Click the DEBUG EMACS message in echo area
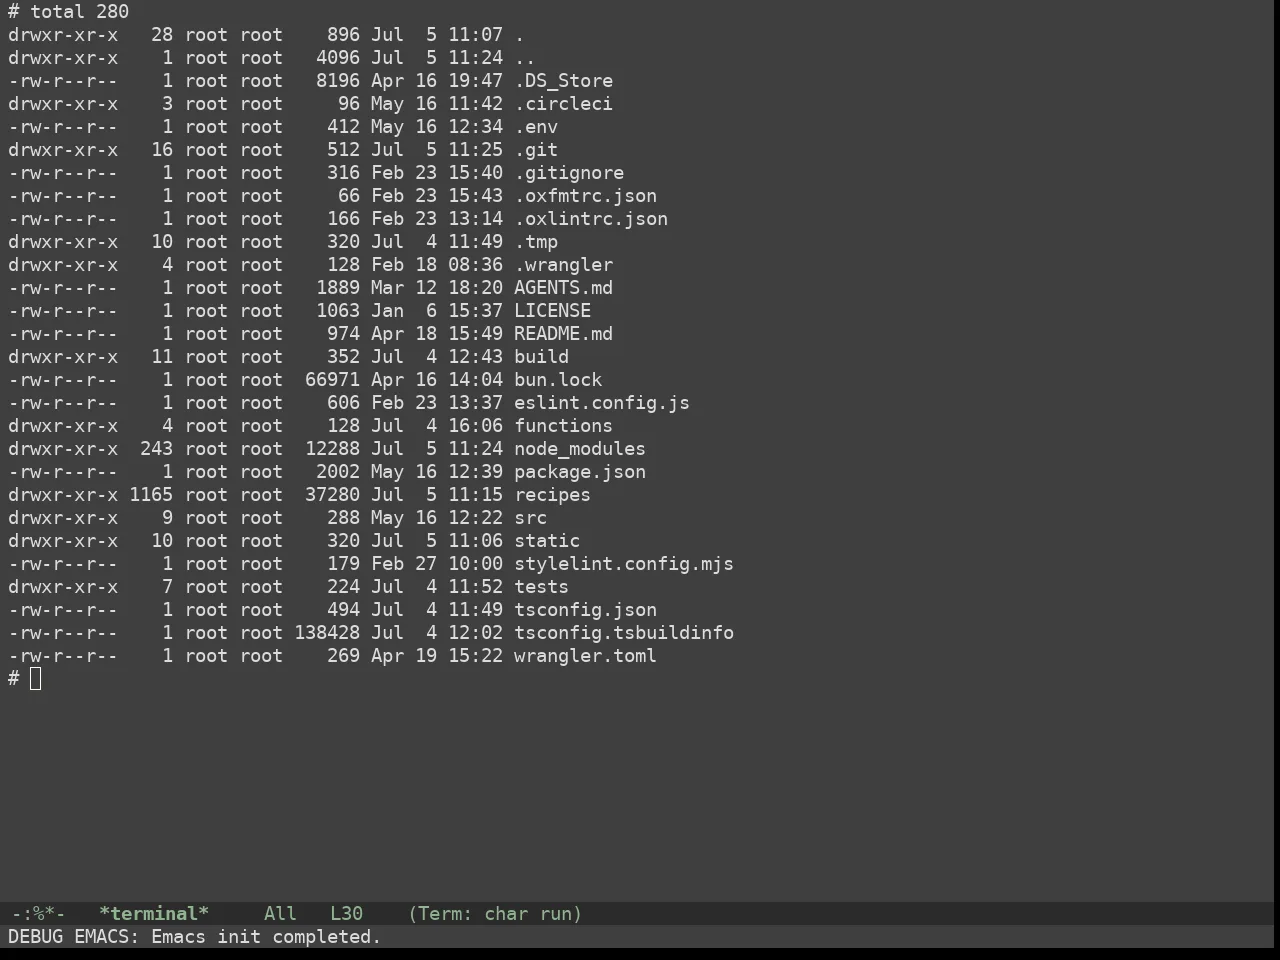 coord(195,937)
